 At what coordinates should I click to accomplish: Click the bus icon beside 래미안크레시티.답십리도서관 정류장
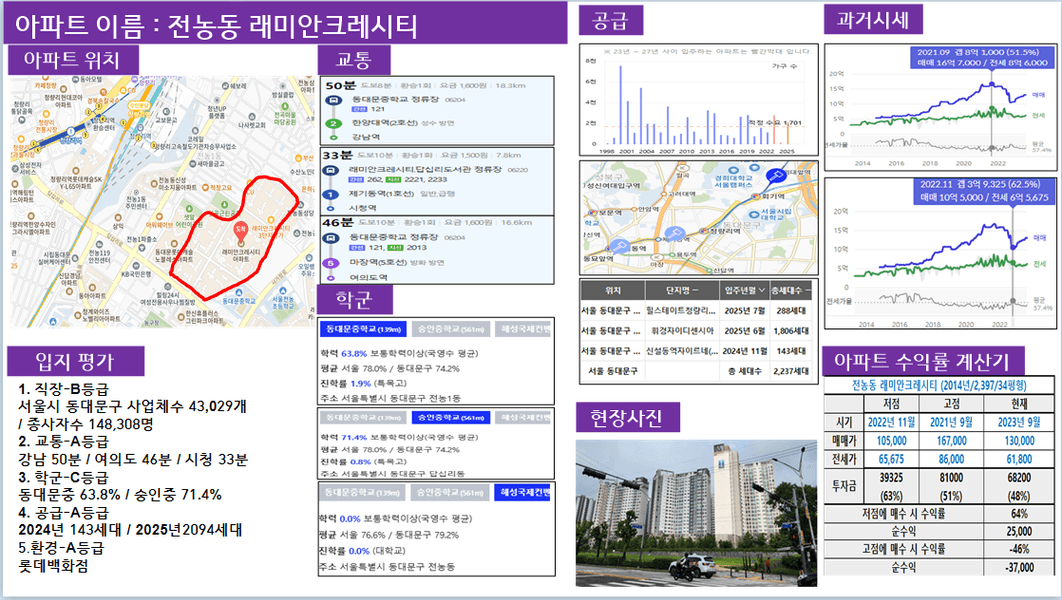click(x=330, y=170)
